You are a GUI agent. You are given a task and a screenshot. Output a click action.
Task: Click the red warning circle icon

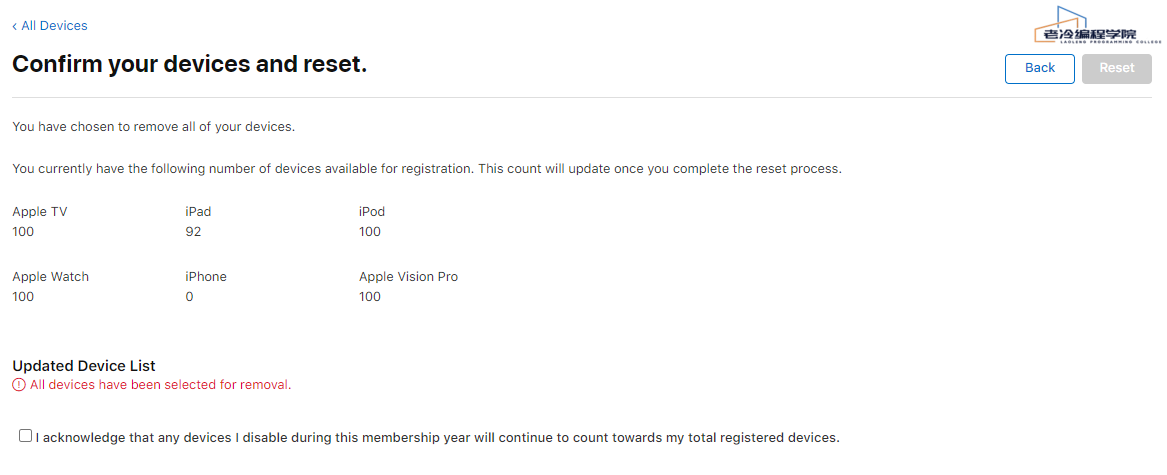19,385
